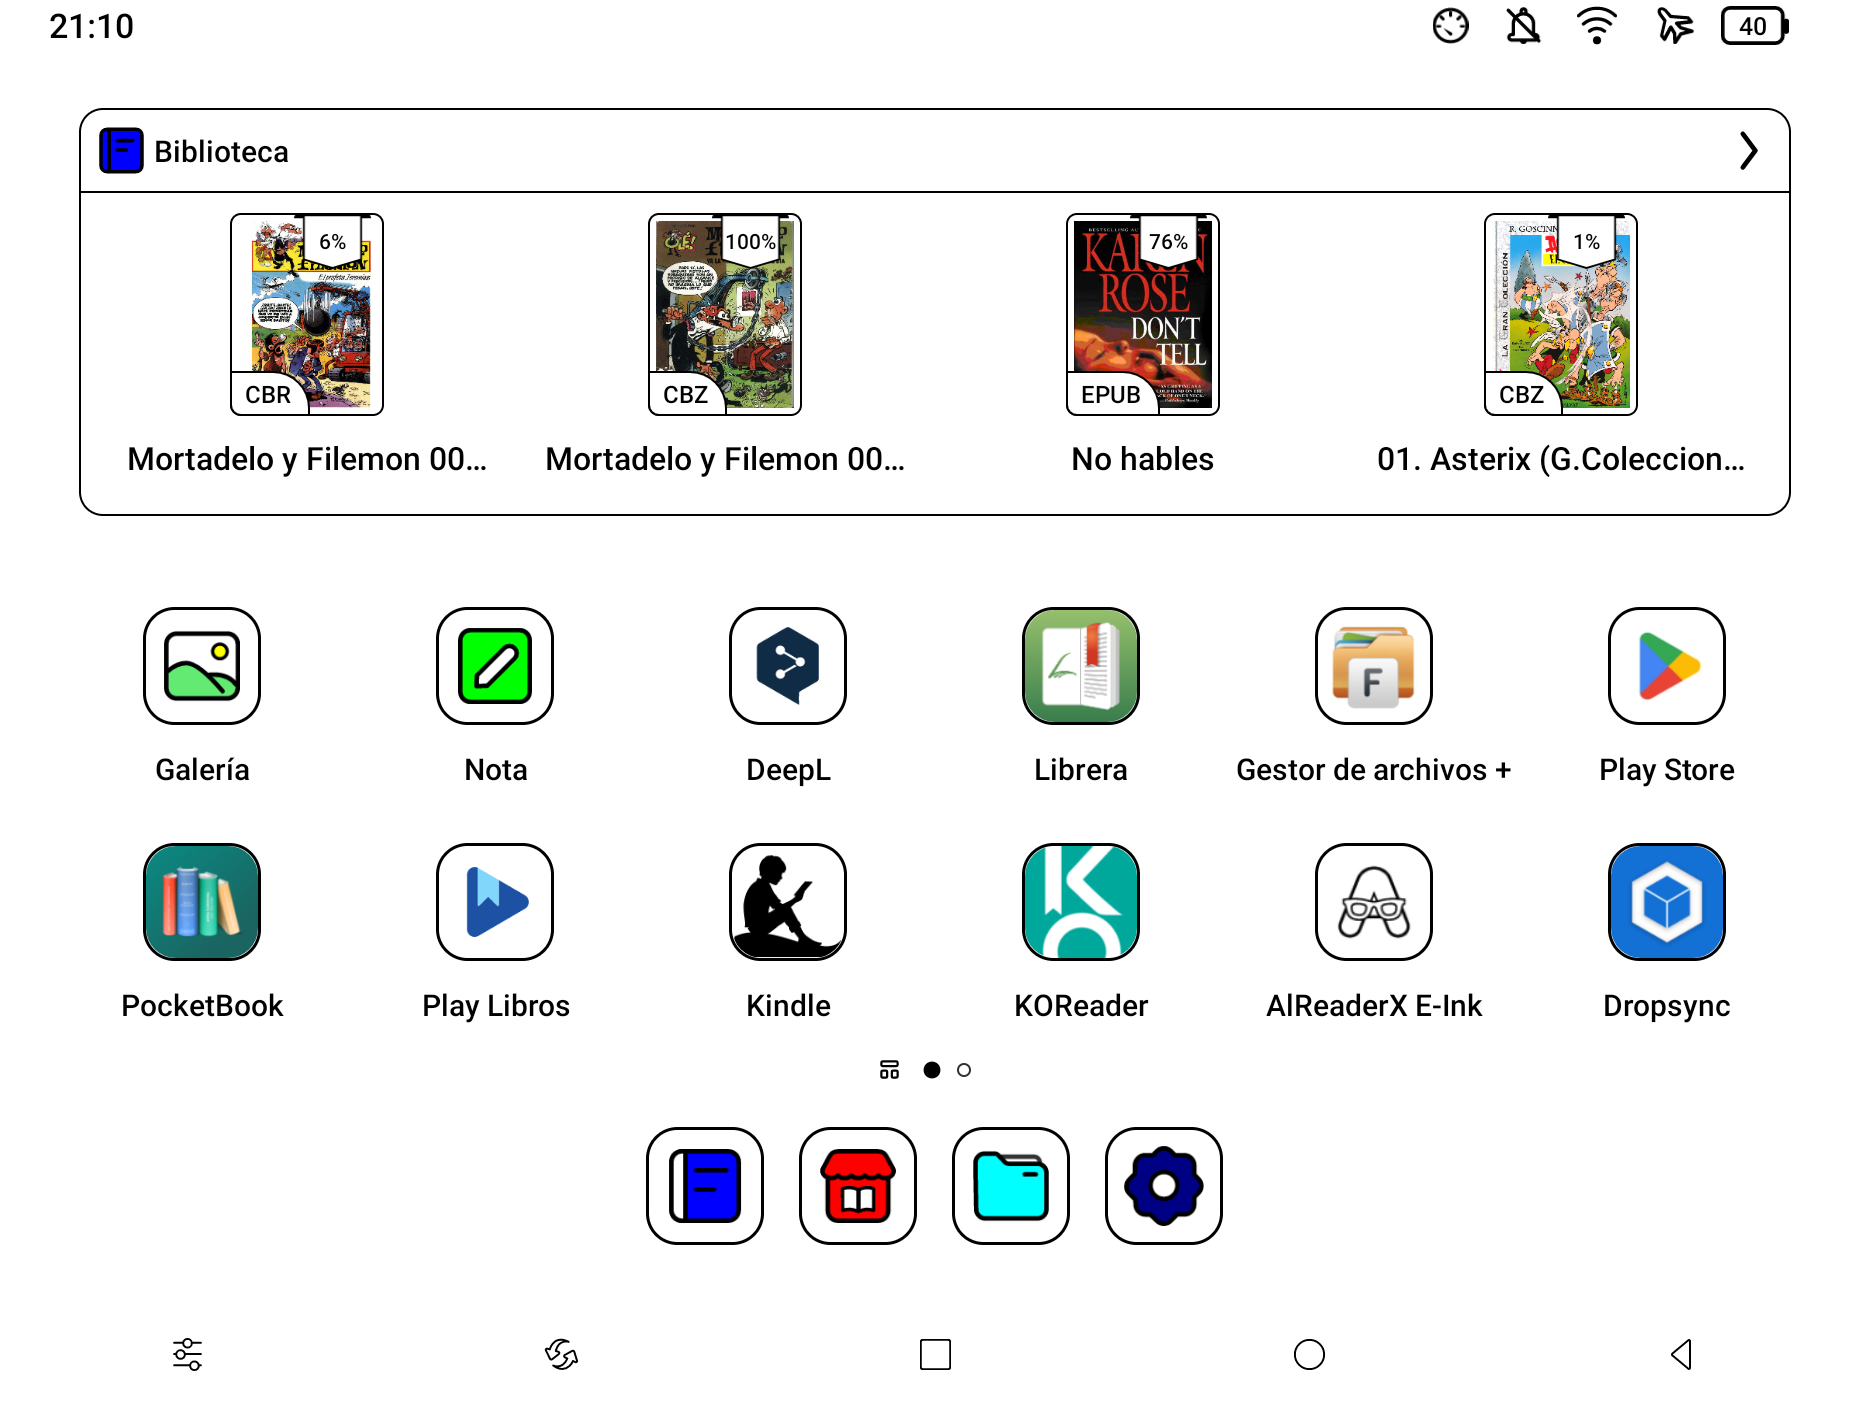Open the cyan file manager dock icon
This screenshot has width=1872, height=1404.
click(x=1011, y=1186)
